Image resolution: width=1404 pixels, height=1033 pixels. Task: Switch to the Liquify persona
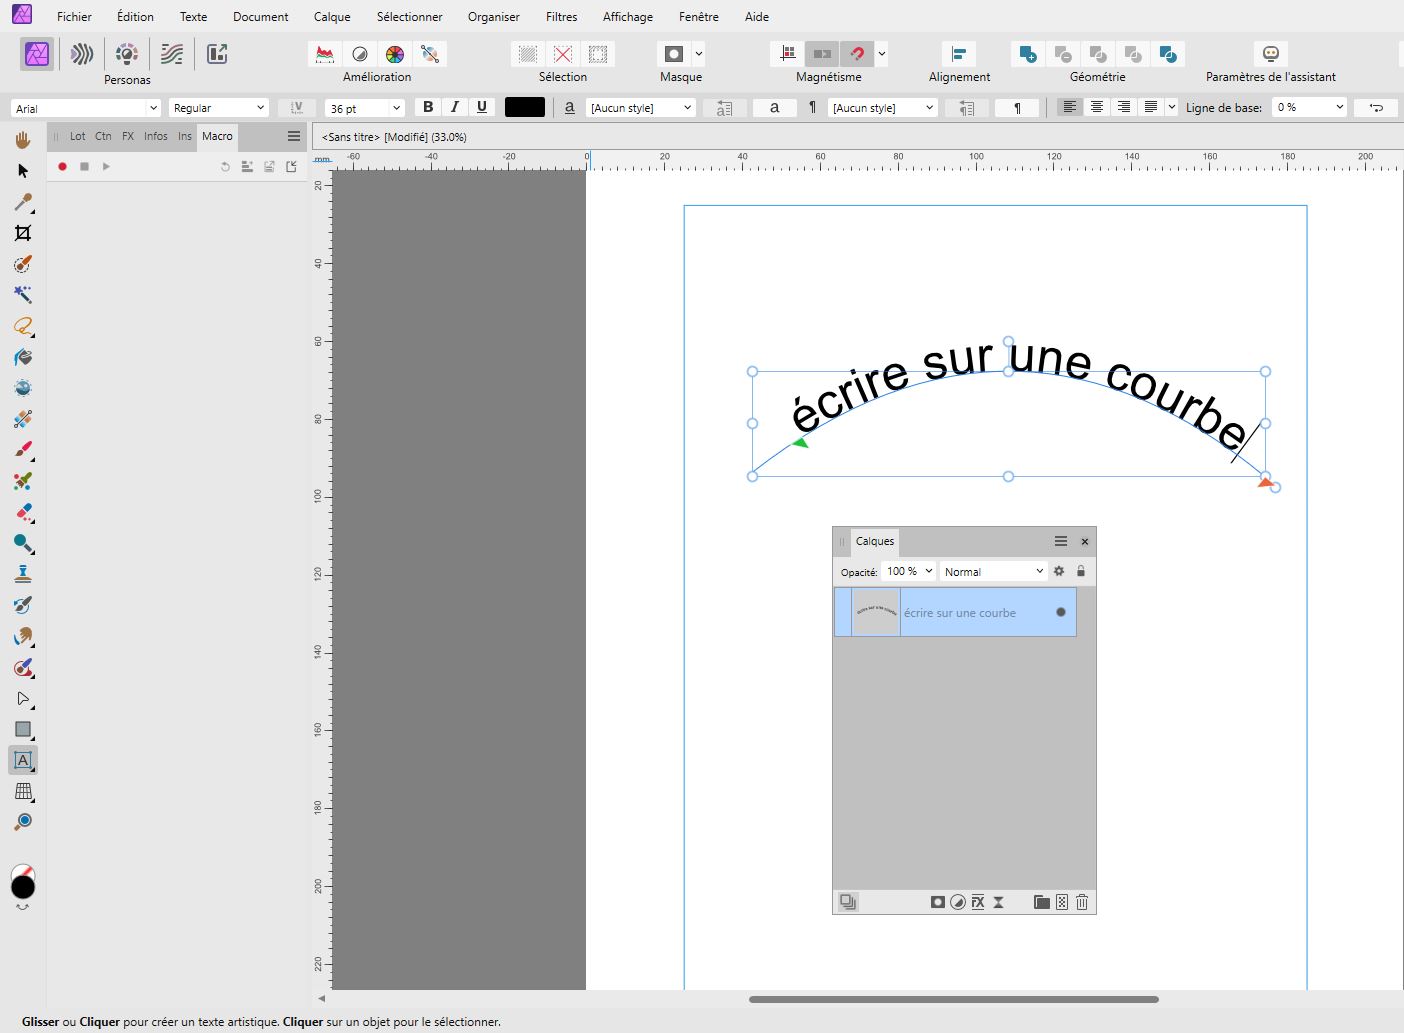coord(82,54)
